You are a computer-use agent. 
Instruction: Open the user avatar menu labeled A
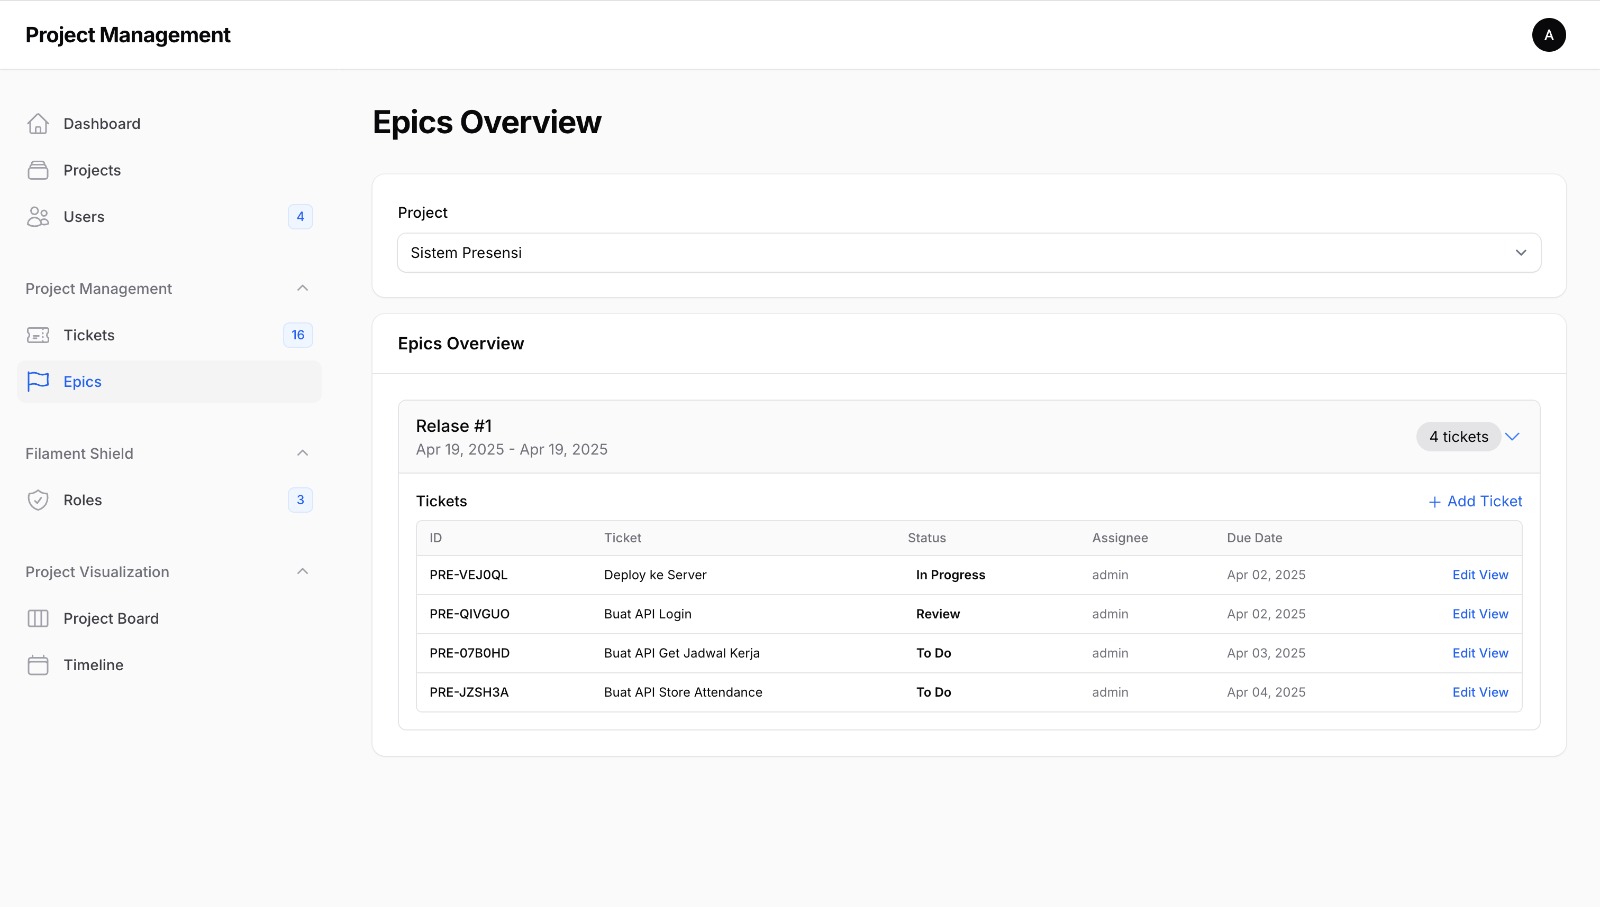1549,35
